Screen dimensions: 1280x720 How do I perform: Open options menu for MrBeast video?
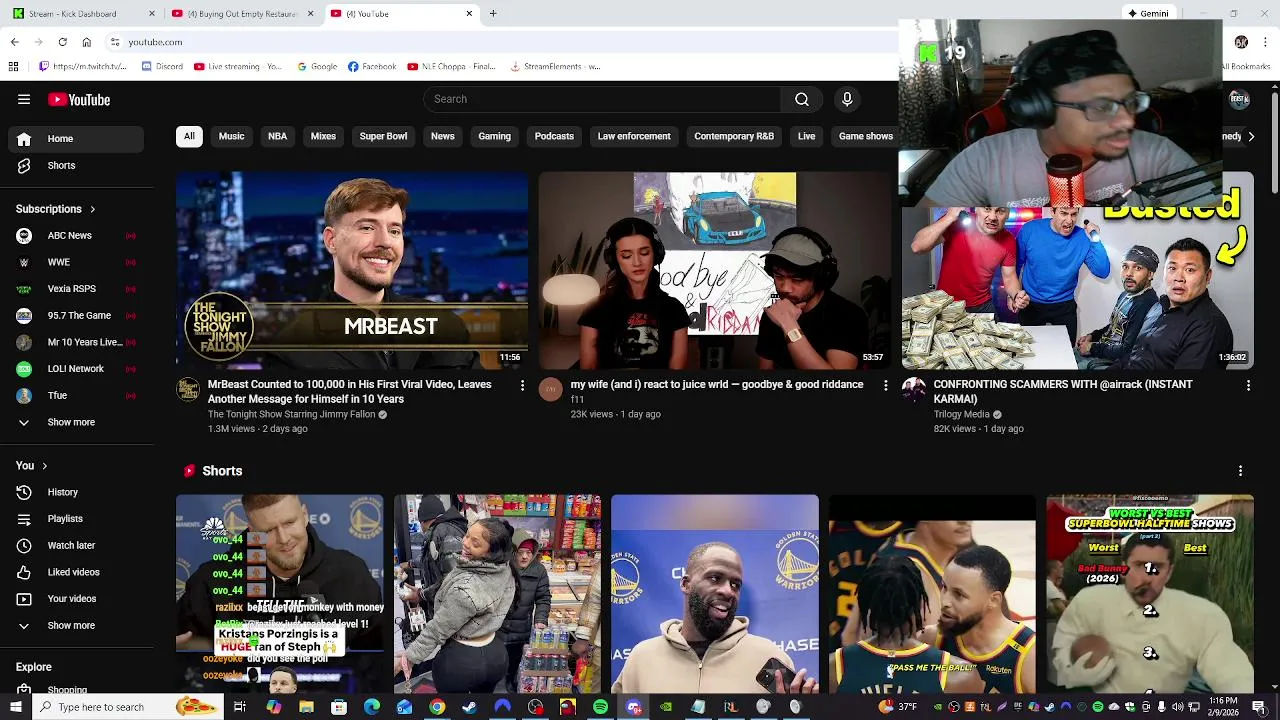(x=522, y=385)
